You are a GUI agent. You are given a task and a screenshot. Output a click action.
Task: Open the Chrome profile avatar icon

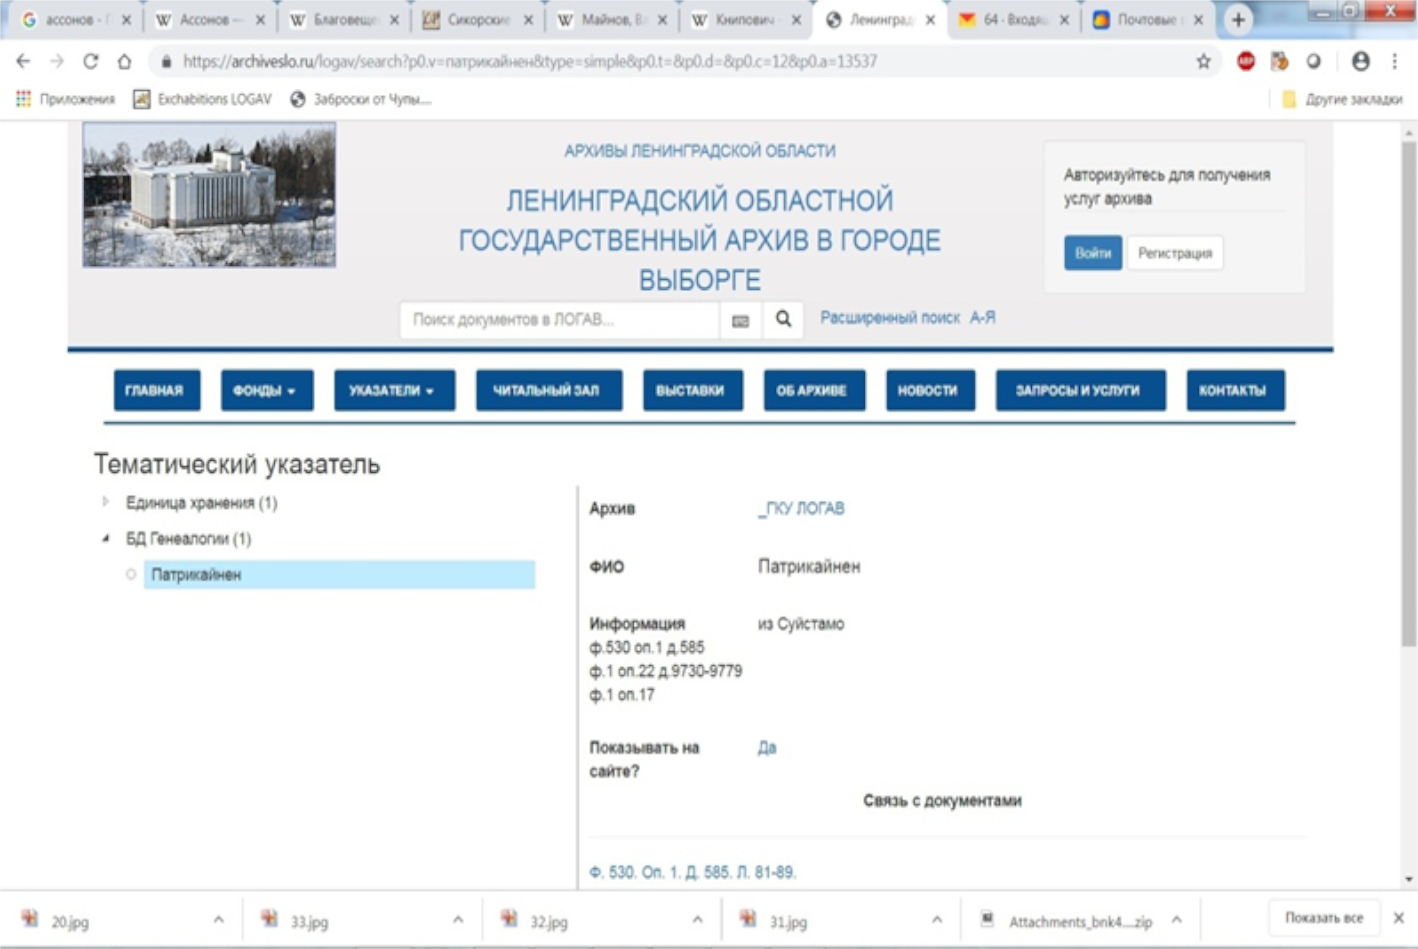click(1360, 61)
